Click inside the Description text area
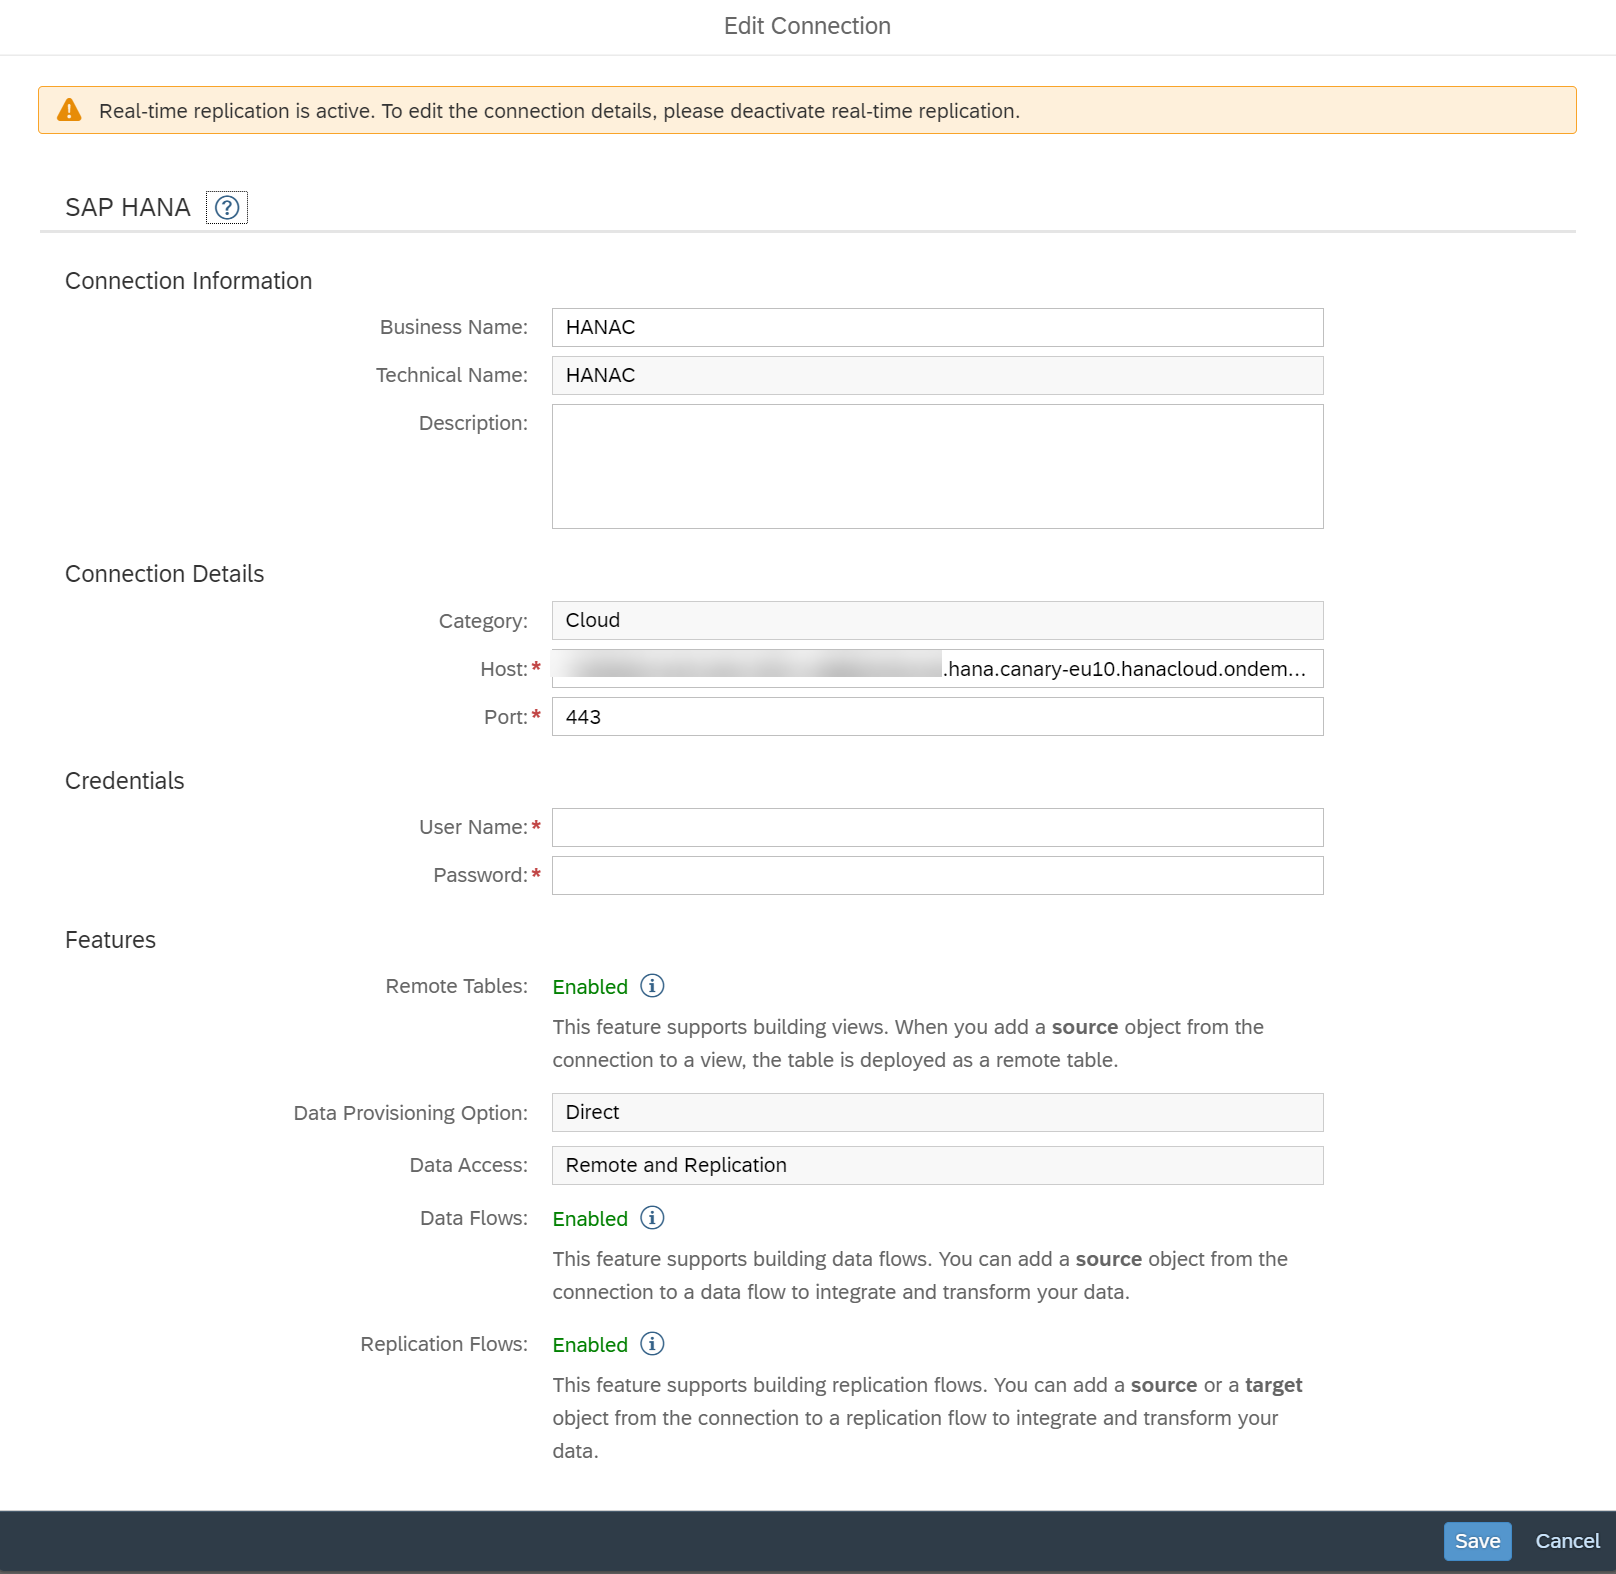 (936, 465)
